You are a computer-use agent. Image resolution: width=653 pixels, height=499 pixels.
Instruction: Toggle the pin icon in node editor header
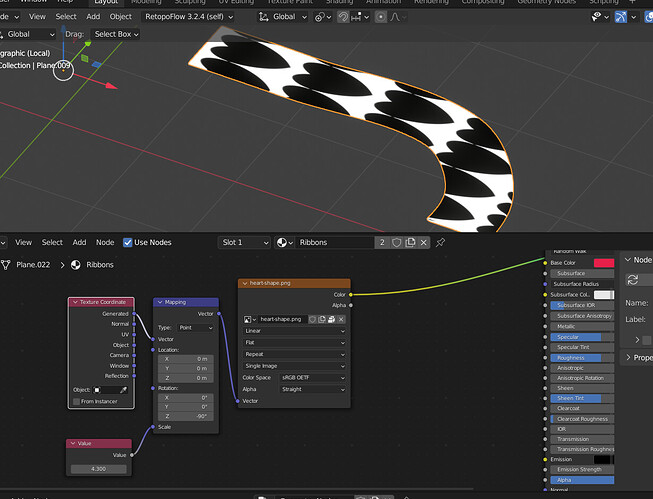(440, 242)
